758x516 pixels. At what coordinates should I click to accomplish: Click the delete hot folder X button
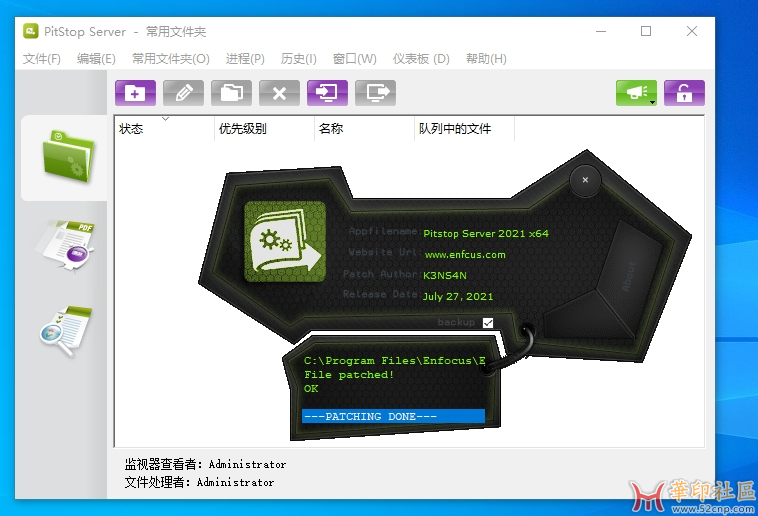click(x=279, y=93)
